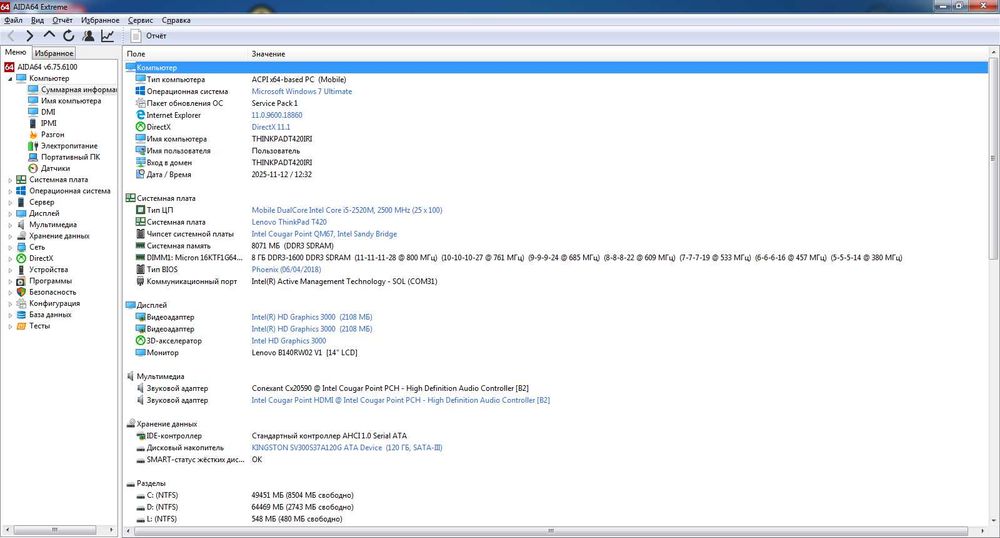Select База данных in the left tree
This screenshot has height=538, width=1000.
50,315
